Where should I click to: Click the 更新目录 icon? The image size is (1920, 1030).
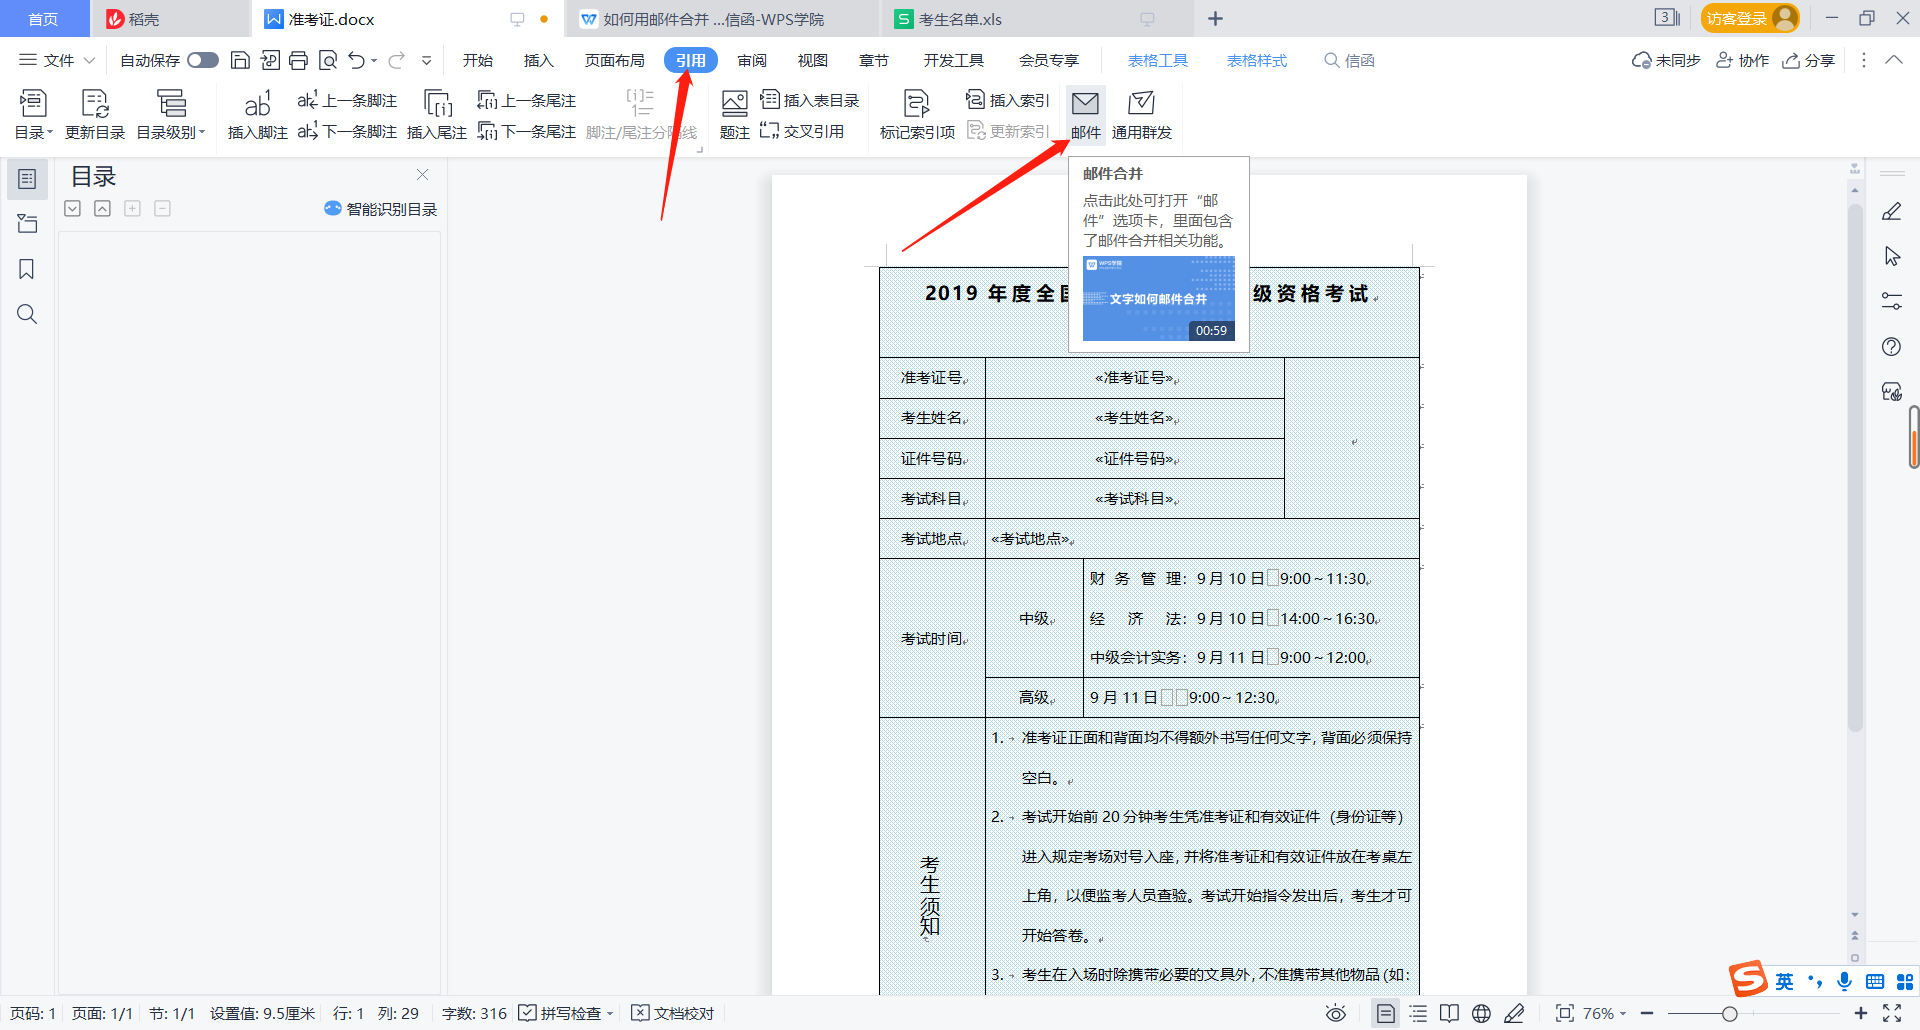95,112
